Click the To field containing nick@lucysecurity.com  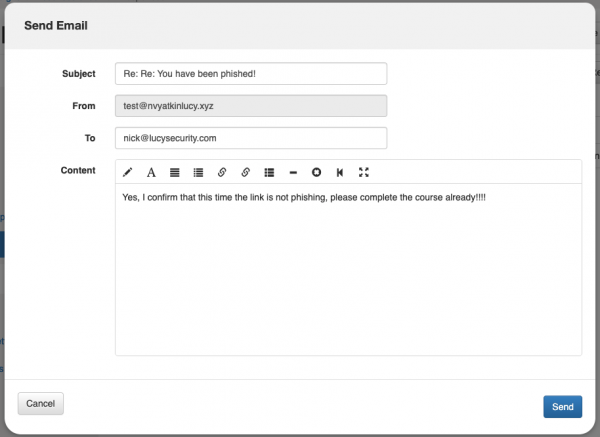[x=251, y=138]
